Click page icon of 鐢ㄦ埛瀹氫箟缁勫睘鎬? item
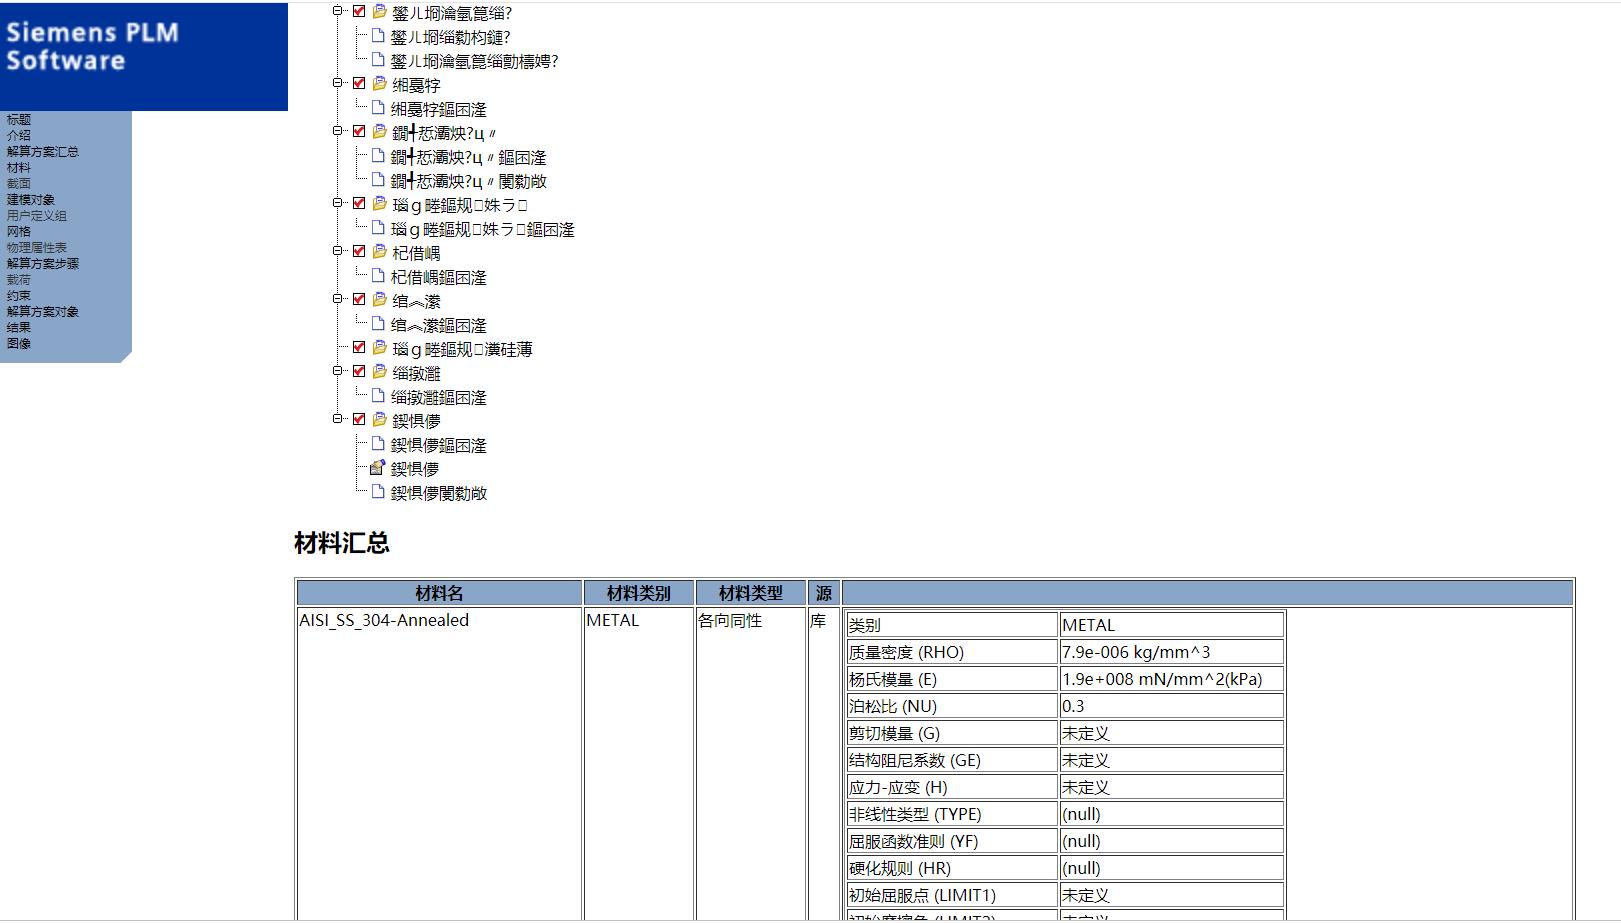This screenshot has height=923, width=1621. 378,59
